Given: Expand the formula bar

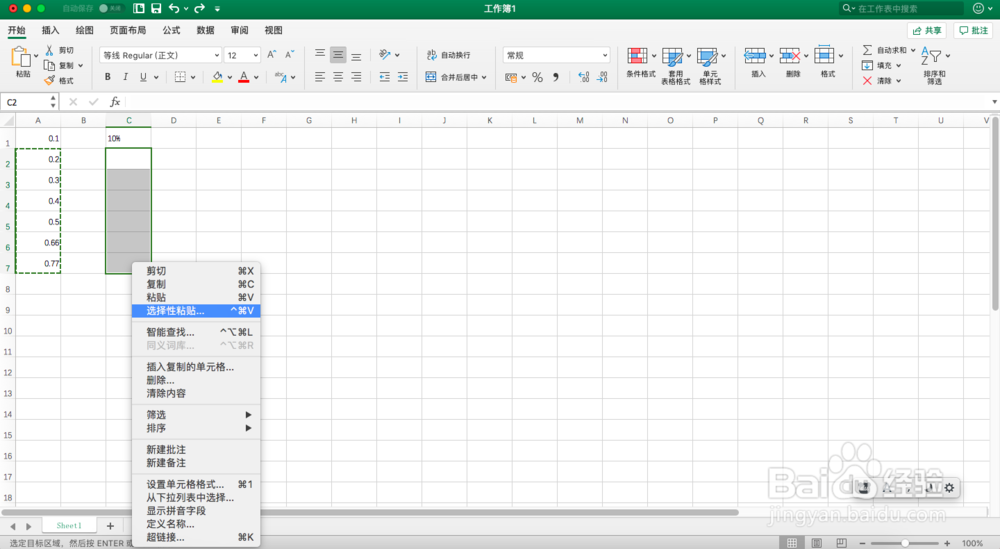Looking at the screenshot, I should coord(994,102).
